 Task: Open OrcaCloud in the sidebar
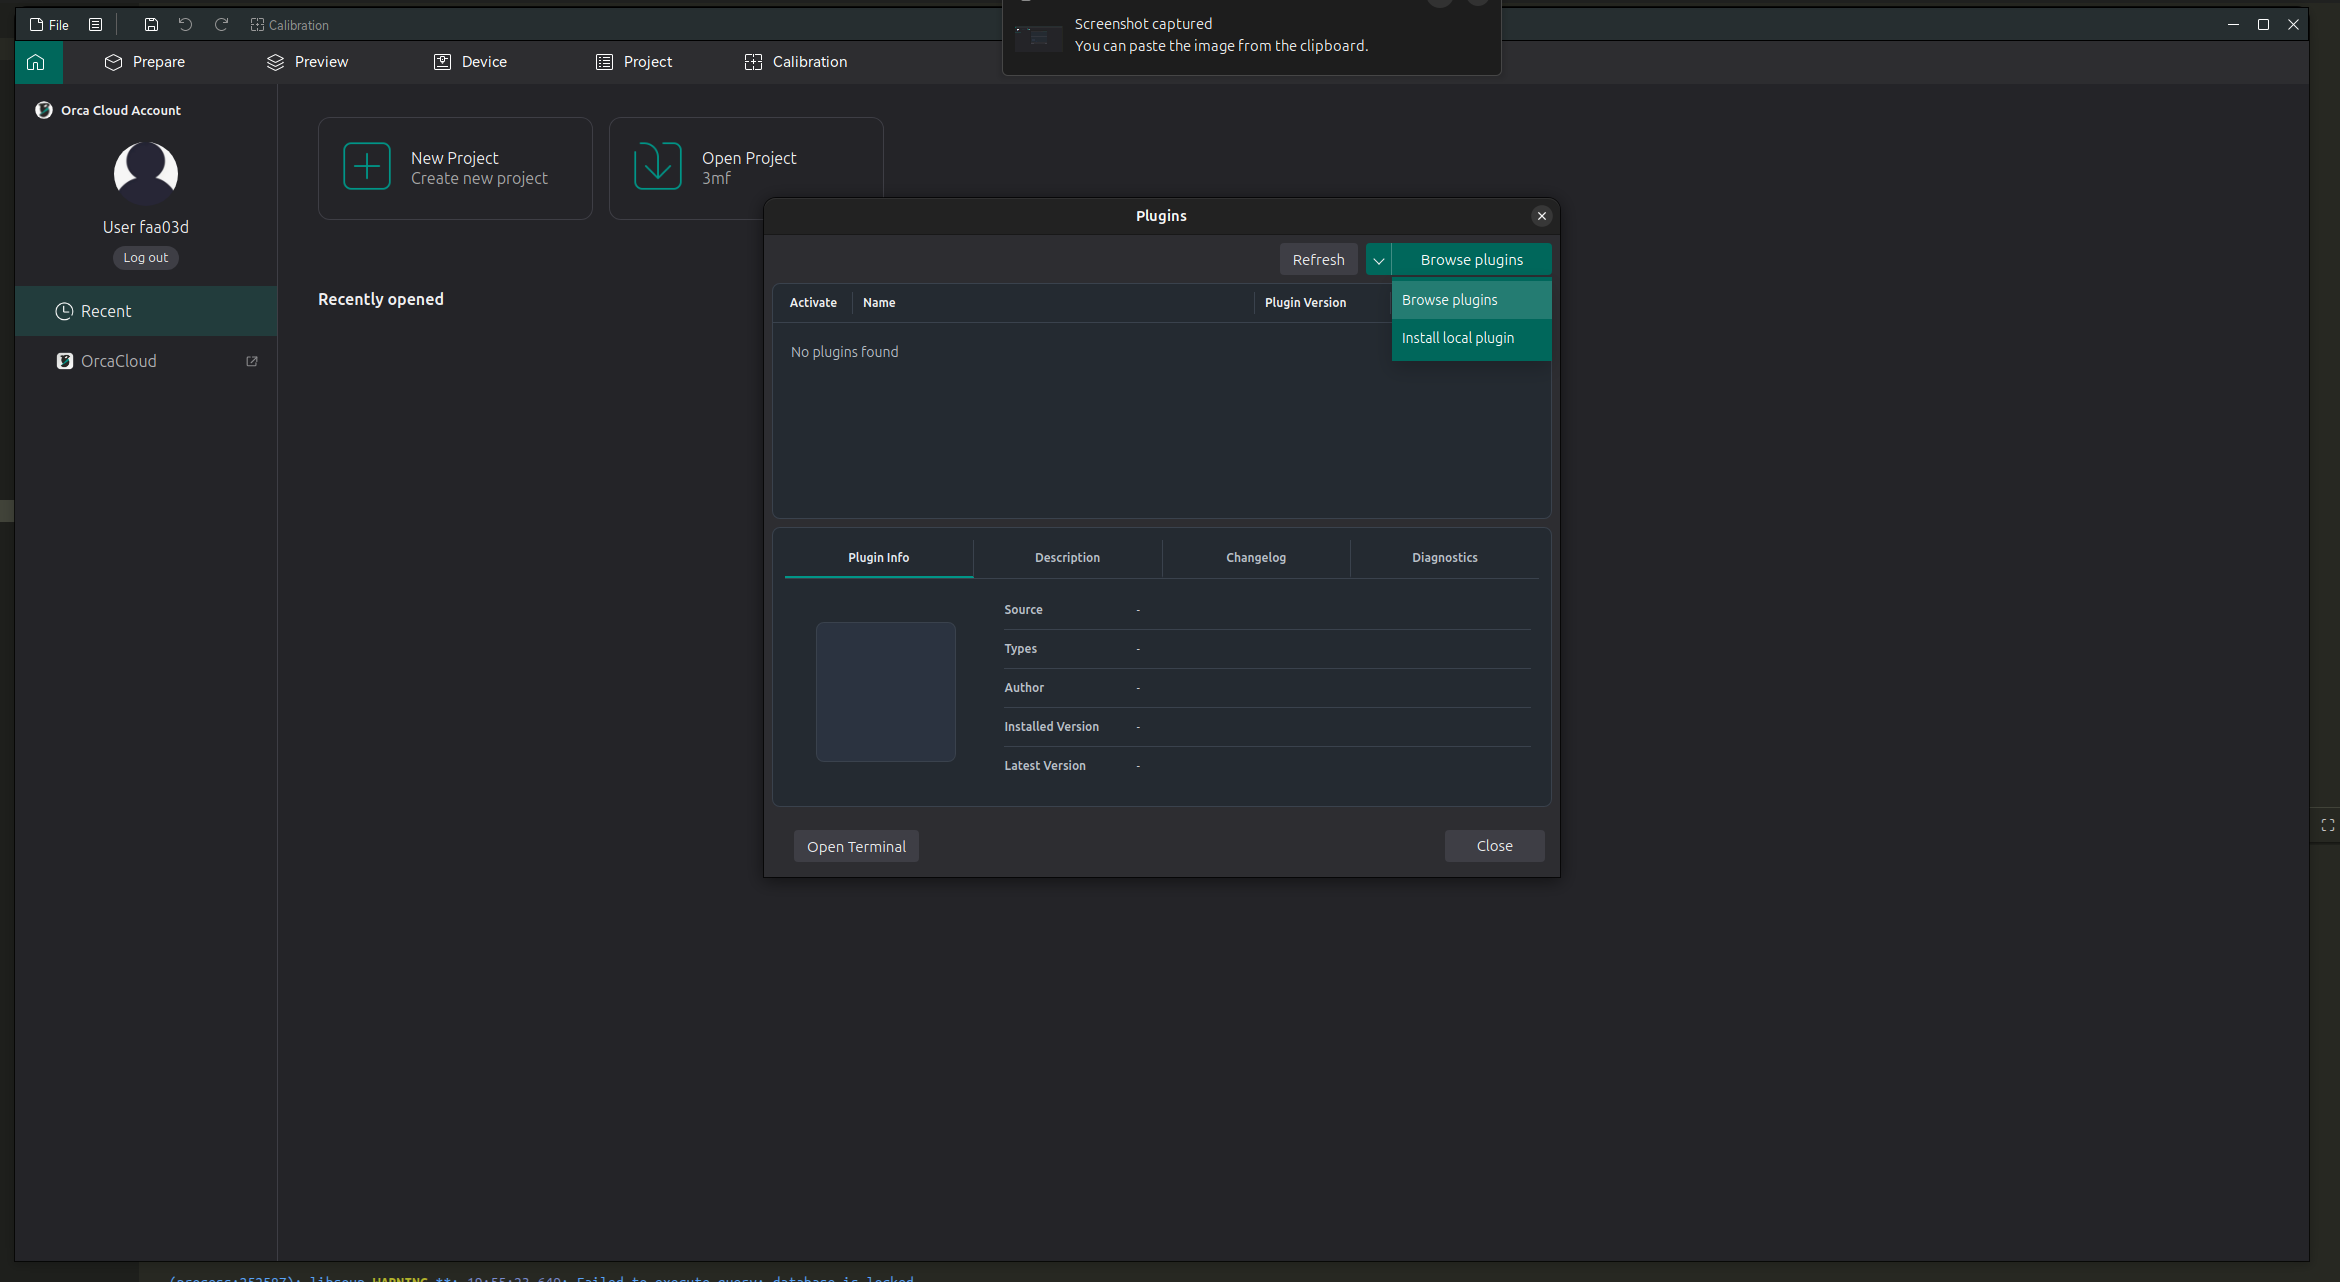point(146,361)
